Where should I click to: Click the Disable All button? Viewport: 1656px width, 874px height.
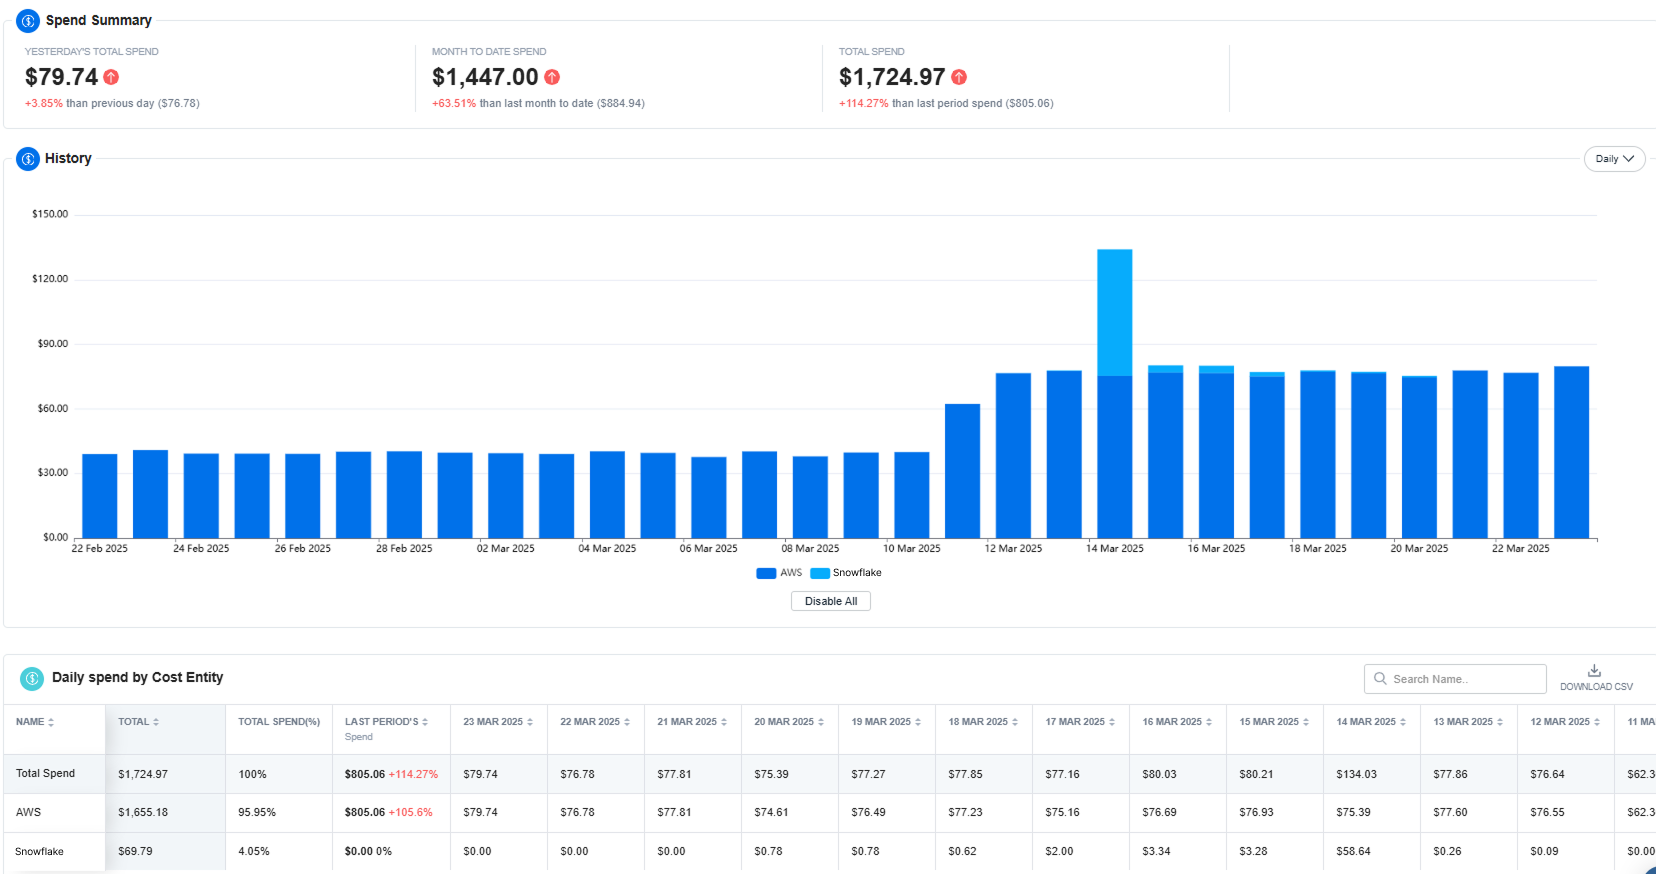tap(831, 601)
